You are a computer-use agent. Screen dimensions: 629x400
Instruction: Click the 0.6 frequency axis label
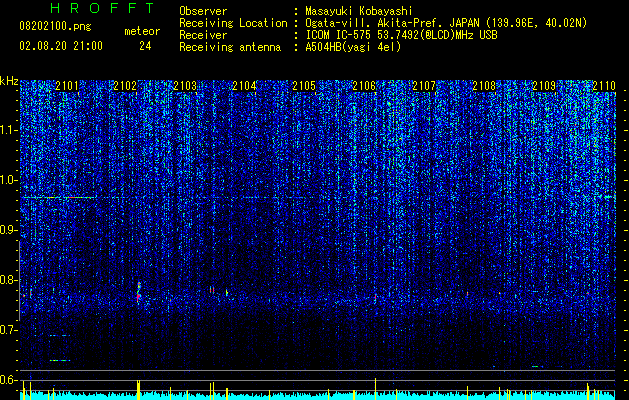point(8,380)
